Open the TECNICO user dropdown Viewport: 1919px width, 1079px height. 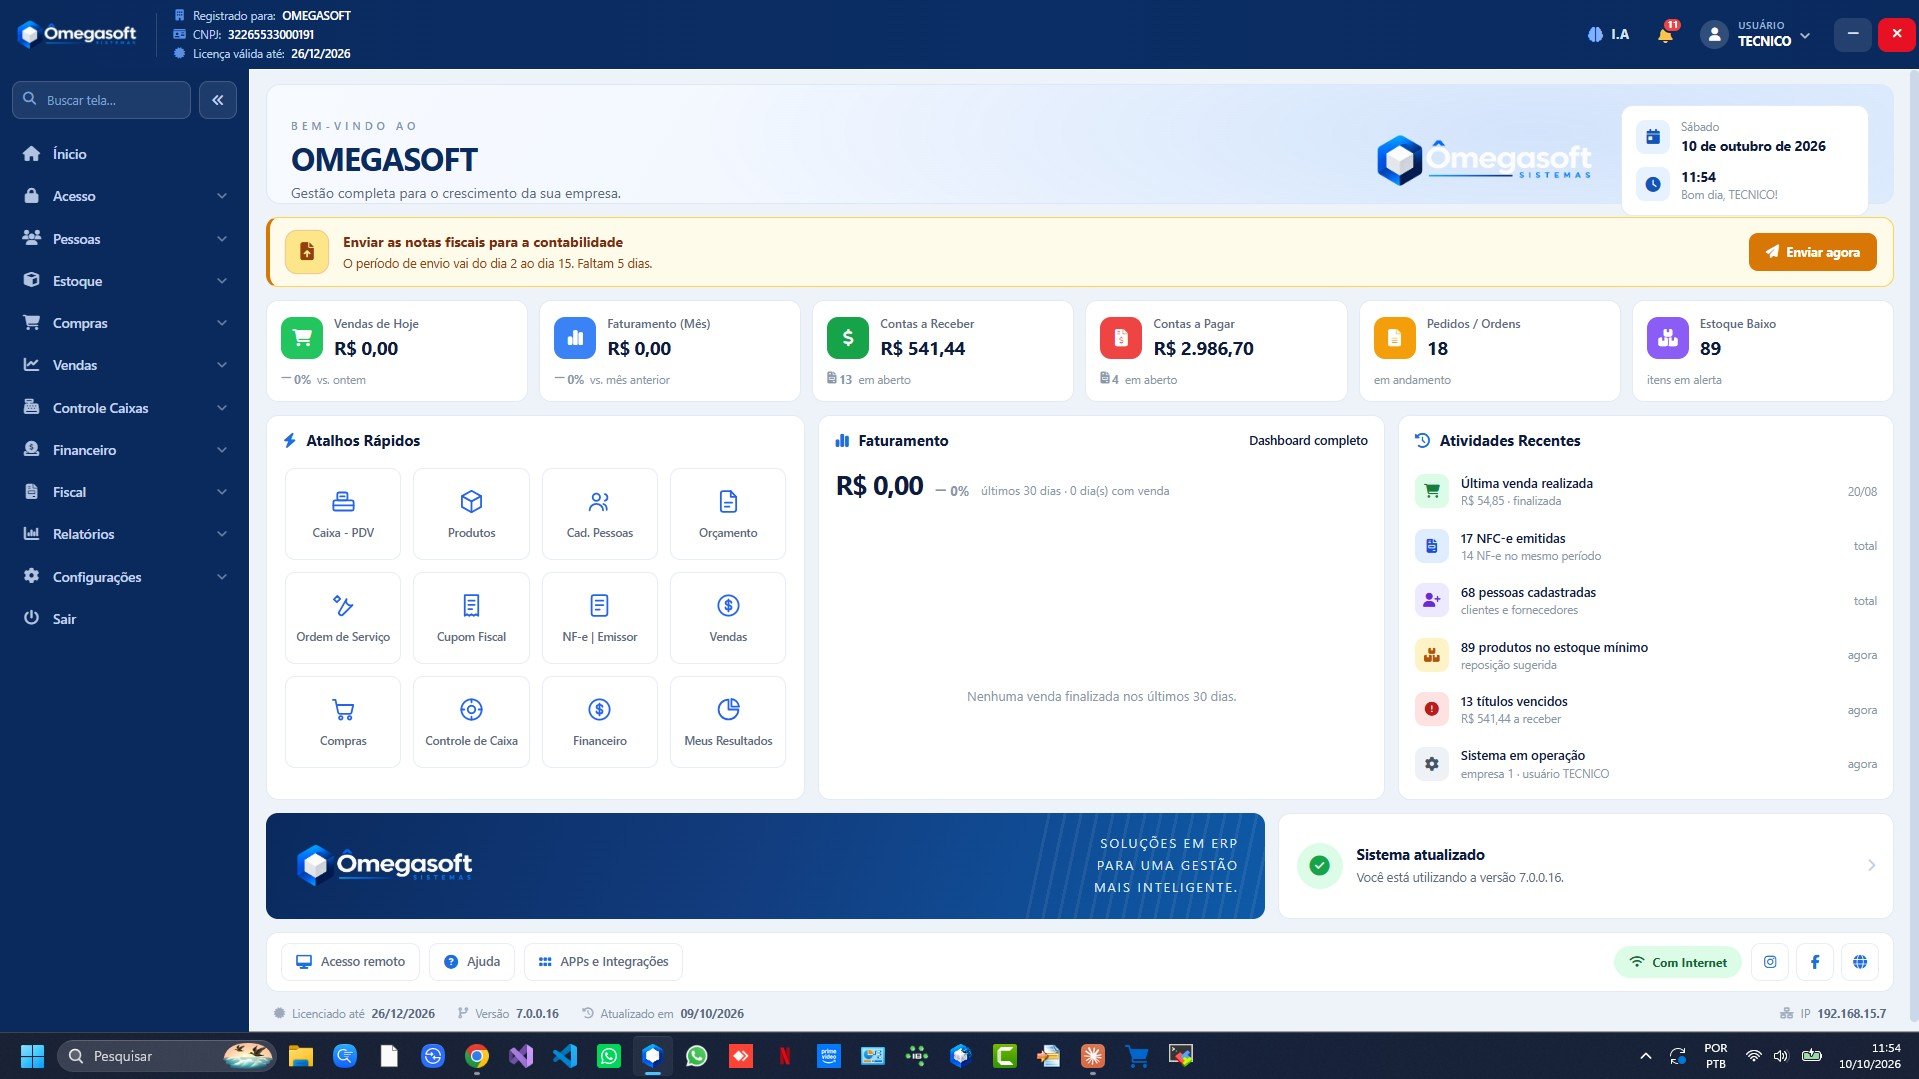click(x=1757, y=34)
